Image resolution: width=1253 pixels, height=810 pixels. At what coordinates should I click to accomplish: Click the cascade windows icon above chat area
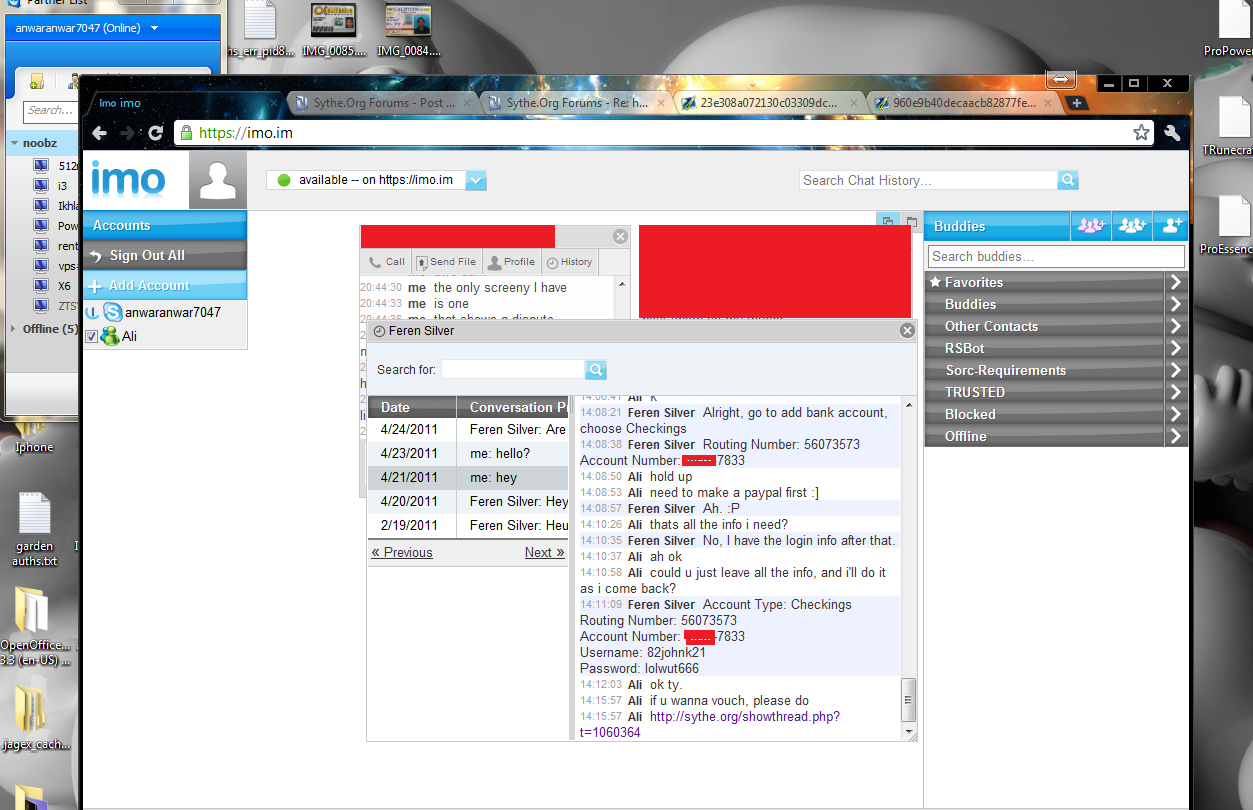point(888,221)
